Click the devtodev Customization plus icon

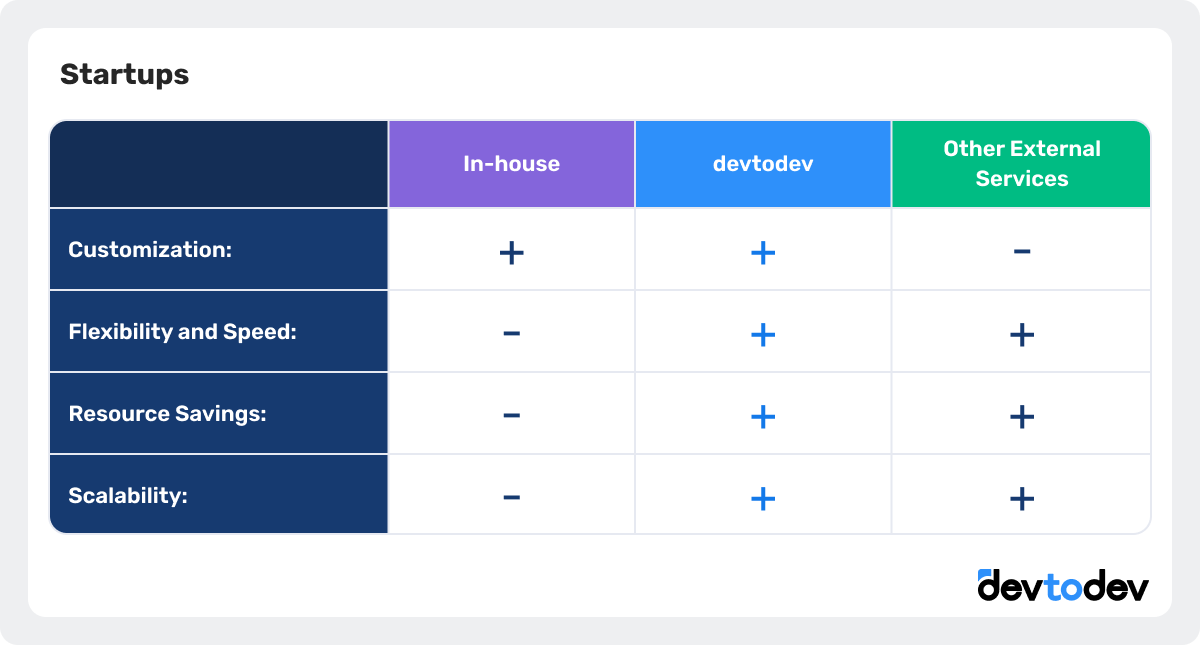pyautogui.click(x=763, y=252)
